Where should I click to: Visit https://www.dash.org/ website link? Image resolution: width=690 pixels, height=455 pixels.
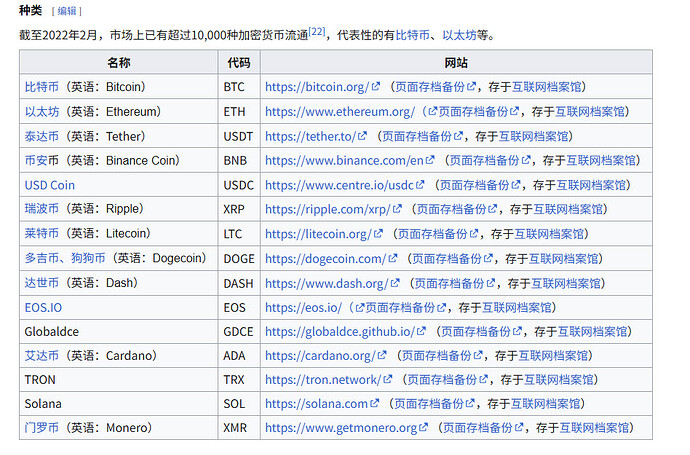click(x=332, y=283)
